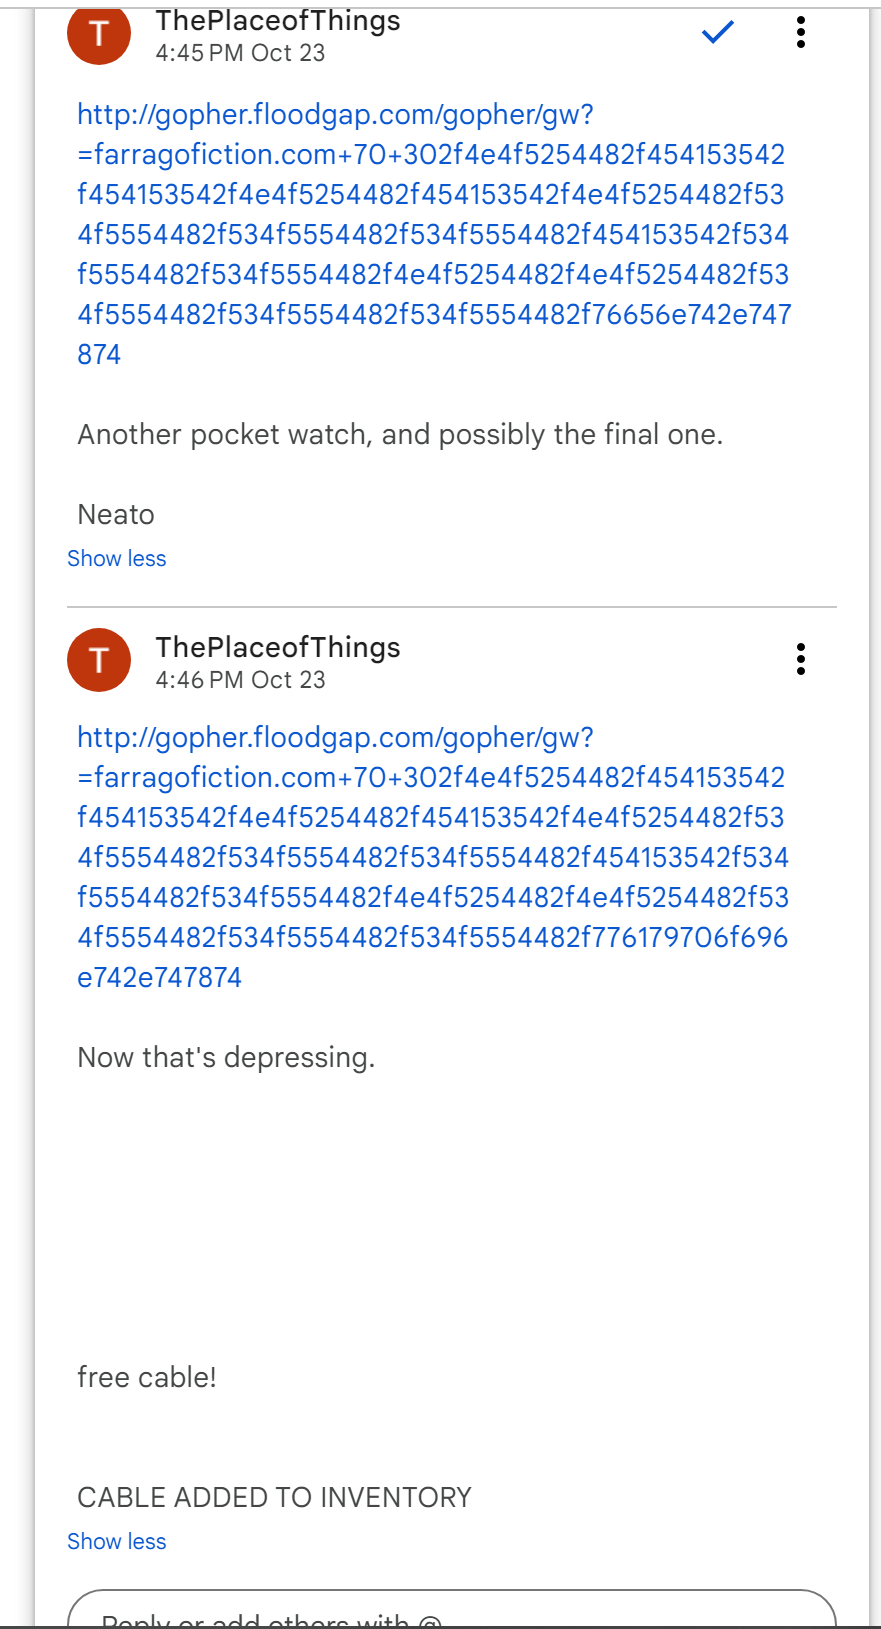Click the "Another pocket watch" comment text
The width and height of the screenshot is (881, 1629).
click(x=400, y=435)
